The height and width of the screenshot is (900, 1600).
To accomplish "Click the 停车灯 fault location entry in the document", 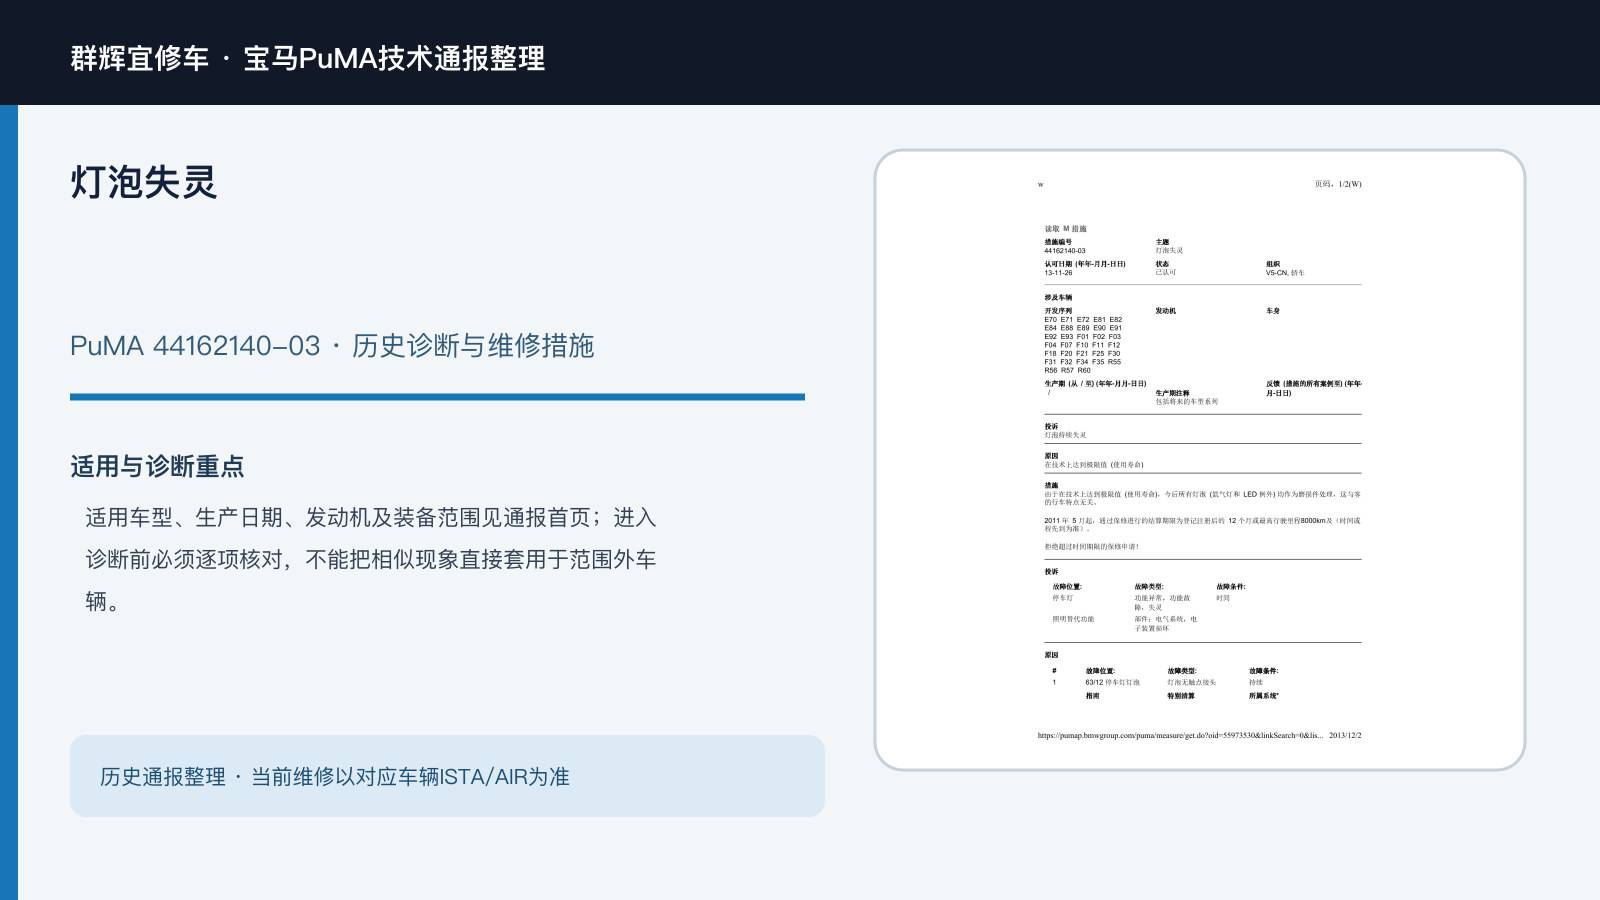I will coord(1062,598).
